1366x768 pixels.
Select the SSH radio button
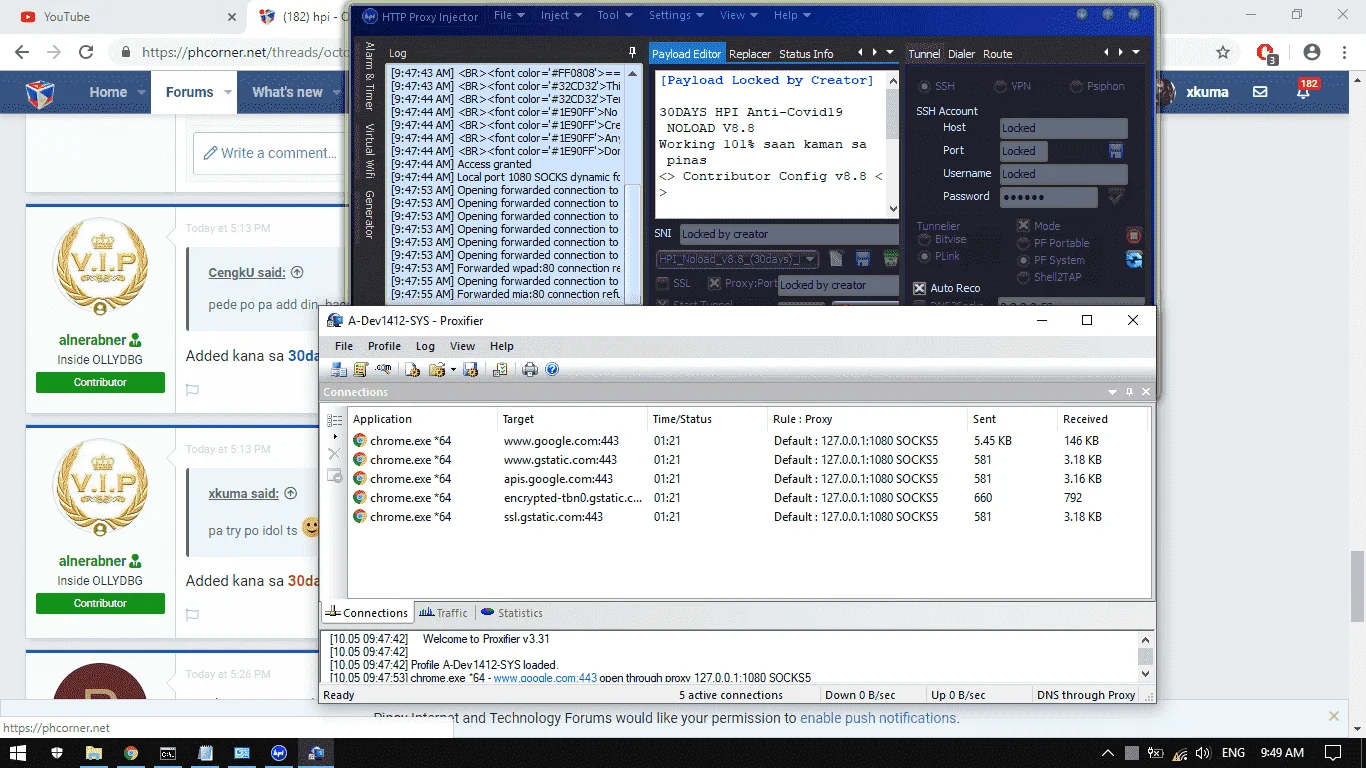tap(924, 87)
